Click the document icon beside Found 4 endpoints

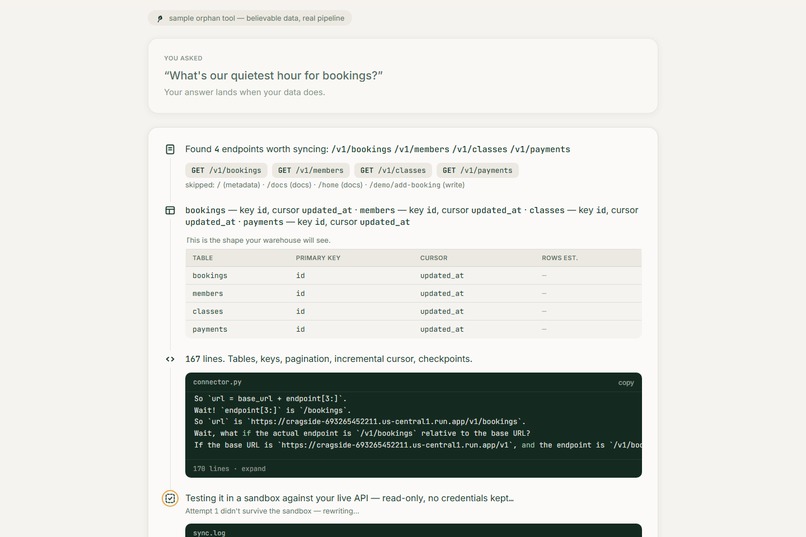pos(170,149)
